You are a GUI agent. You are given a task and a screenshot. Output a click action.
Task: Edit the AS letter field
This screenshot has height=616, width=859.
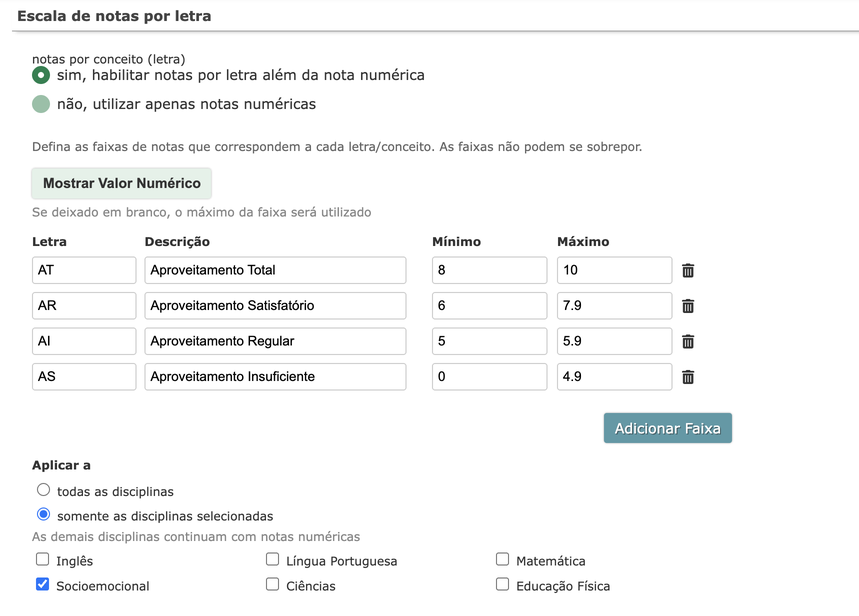click(x=84, y=377)
